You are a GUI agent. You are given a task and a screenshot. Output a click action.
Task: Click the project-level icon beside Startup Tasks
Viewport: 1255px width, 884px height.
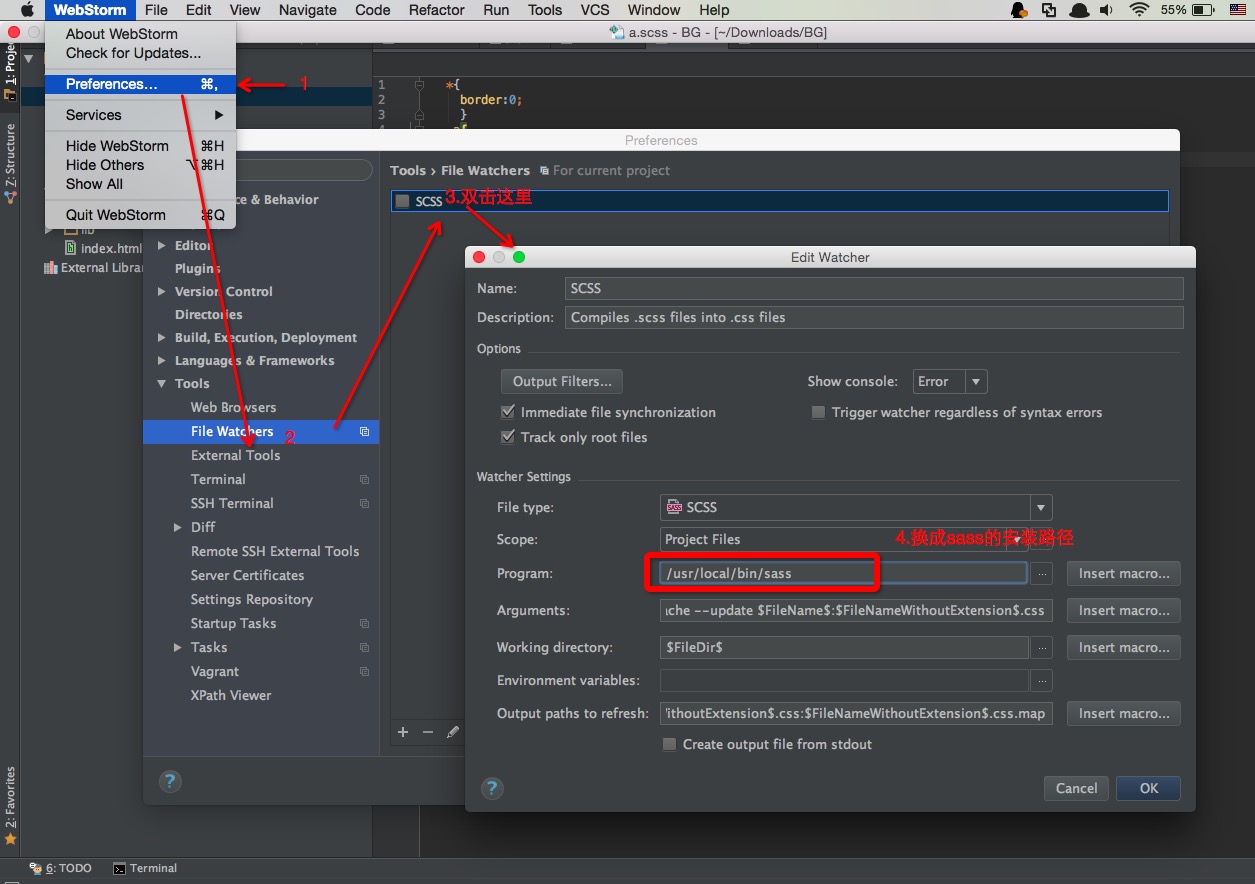coord(365,624)
